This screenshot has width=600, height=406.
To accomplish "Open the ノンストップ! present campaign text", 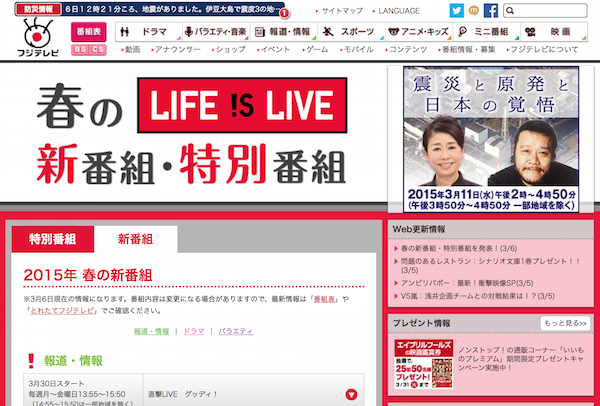I will pos(522,359).
